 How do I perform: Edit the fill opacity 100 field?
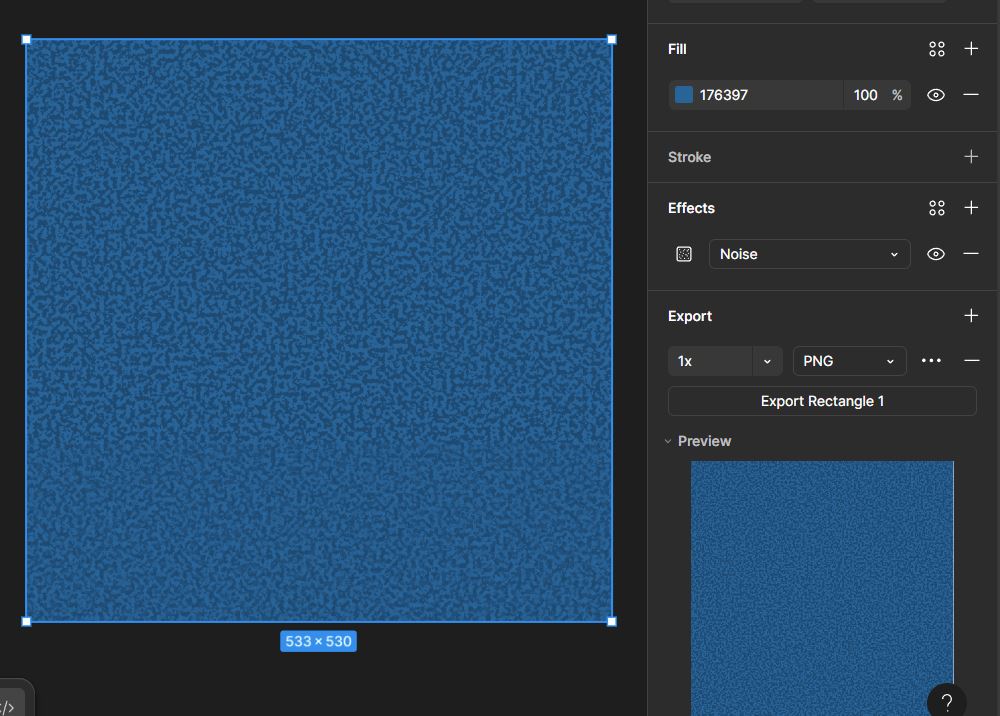[865, 95]
